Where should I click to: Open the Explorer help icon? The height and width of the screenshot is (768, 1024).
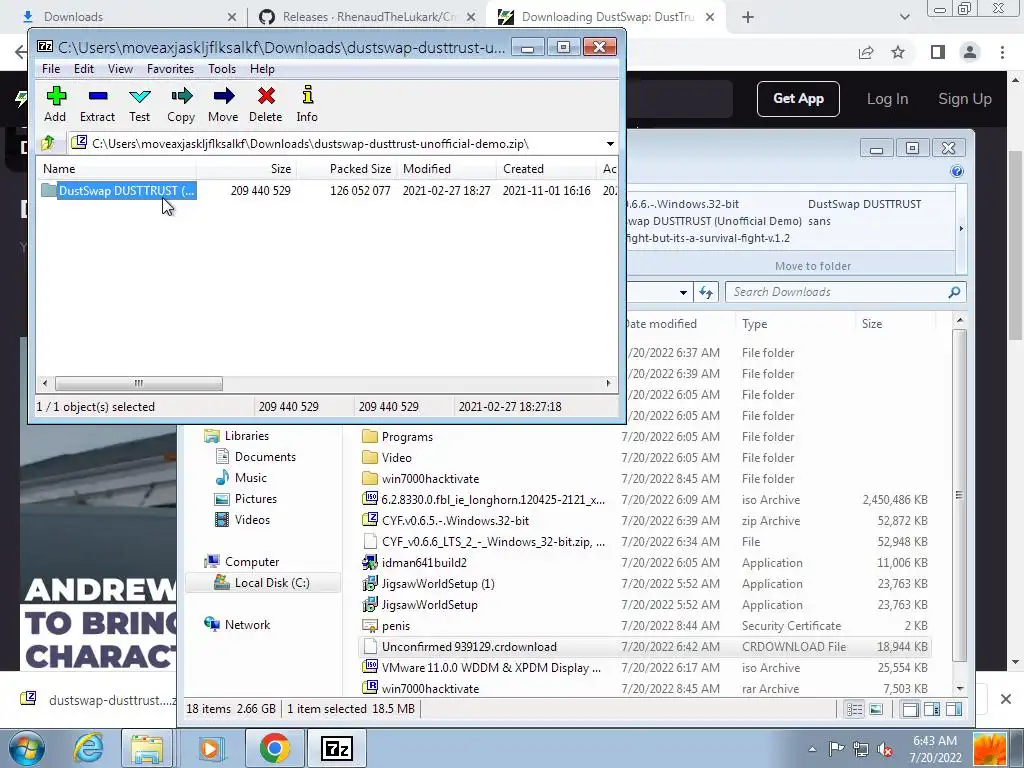[957, 171]
